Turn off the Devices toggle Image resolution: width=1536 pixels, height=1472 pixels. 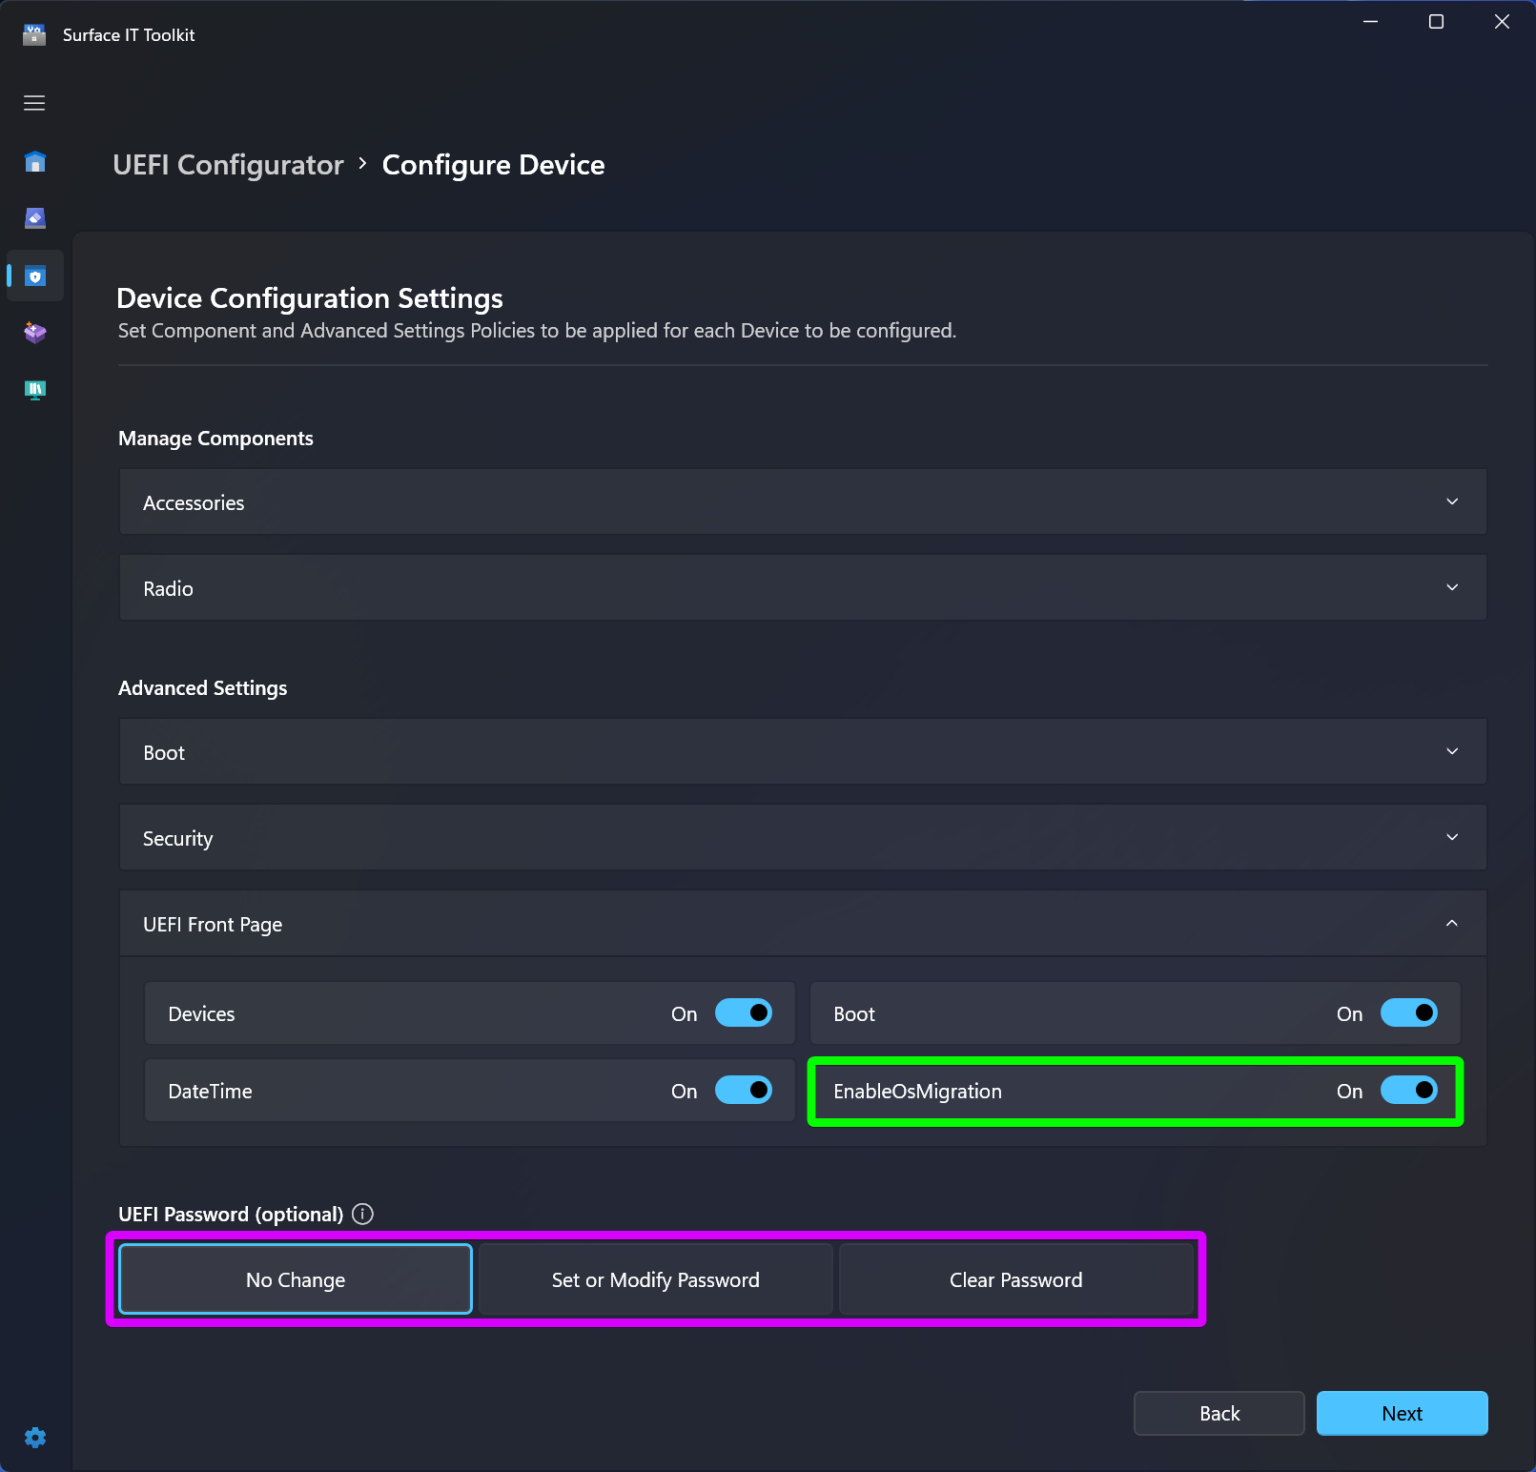point(744,1013)
